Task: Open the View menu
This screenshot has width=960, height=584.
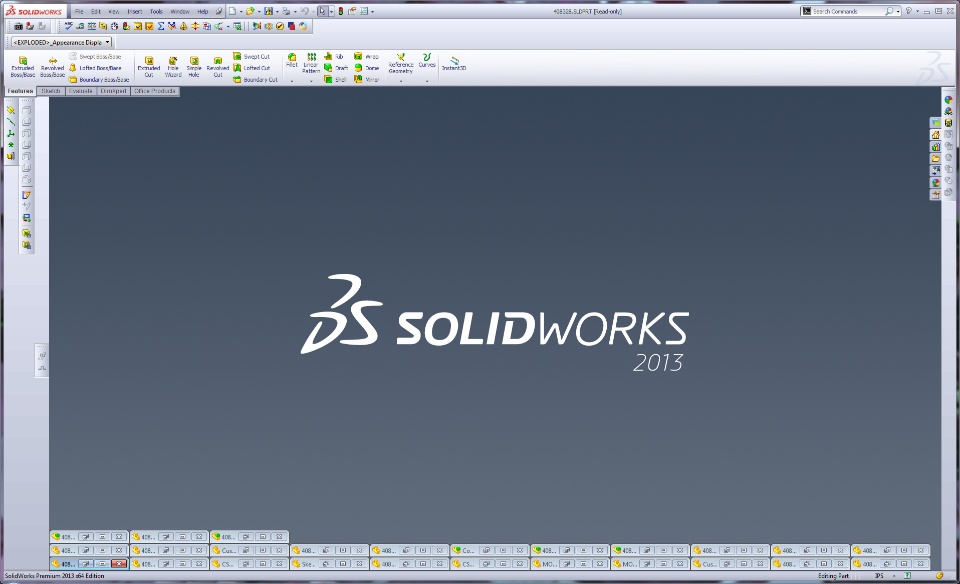Action: (x=114, y=12)
